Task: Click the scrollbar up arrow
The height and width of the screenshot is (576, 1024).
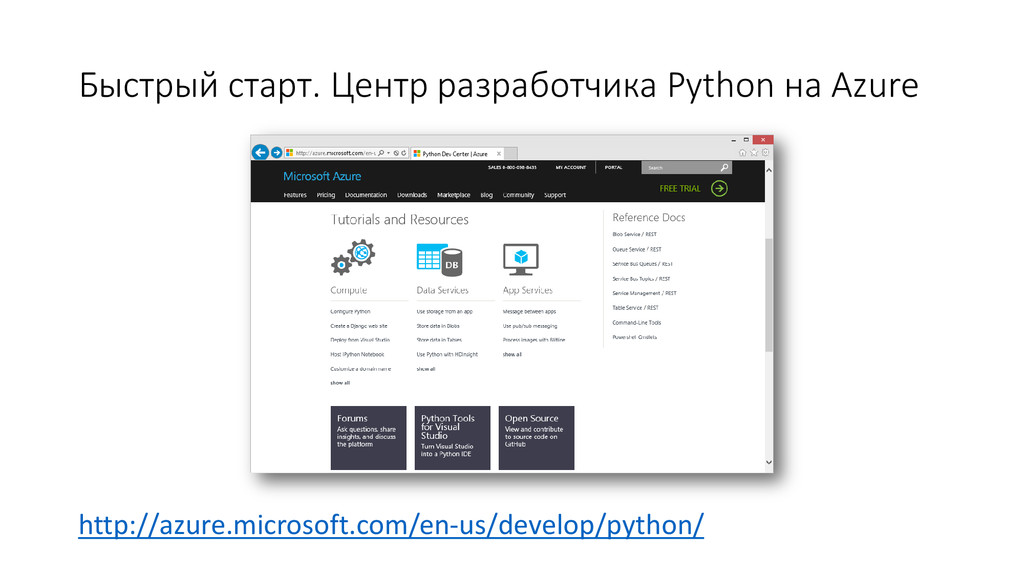Action: (x=769, y=170)
